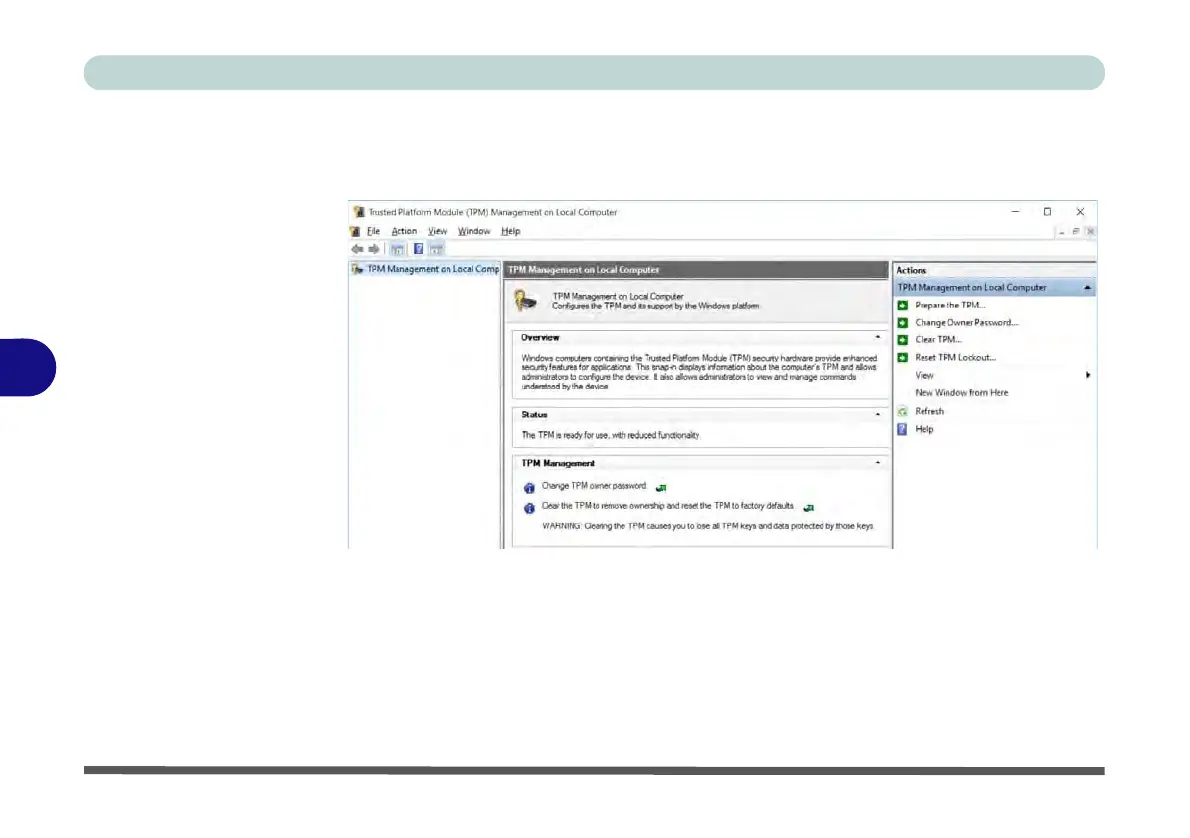The image size is (1190, 838).
Task: Click the Status section heading
Action: [534, 415]
